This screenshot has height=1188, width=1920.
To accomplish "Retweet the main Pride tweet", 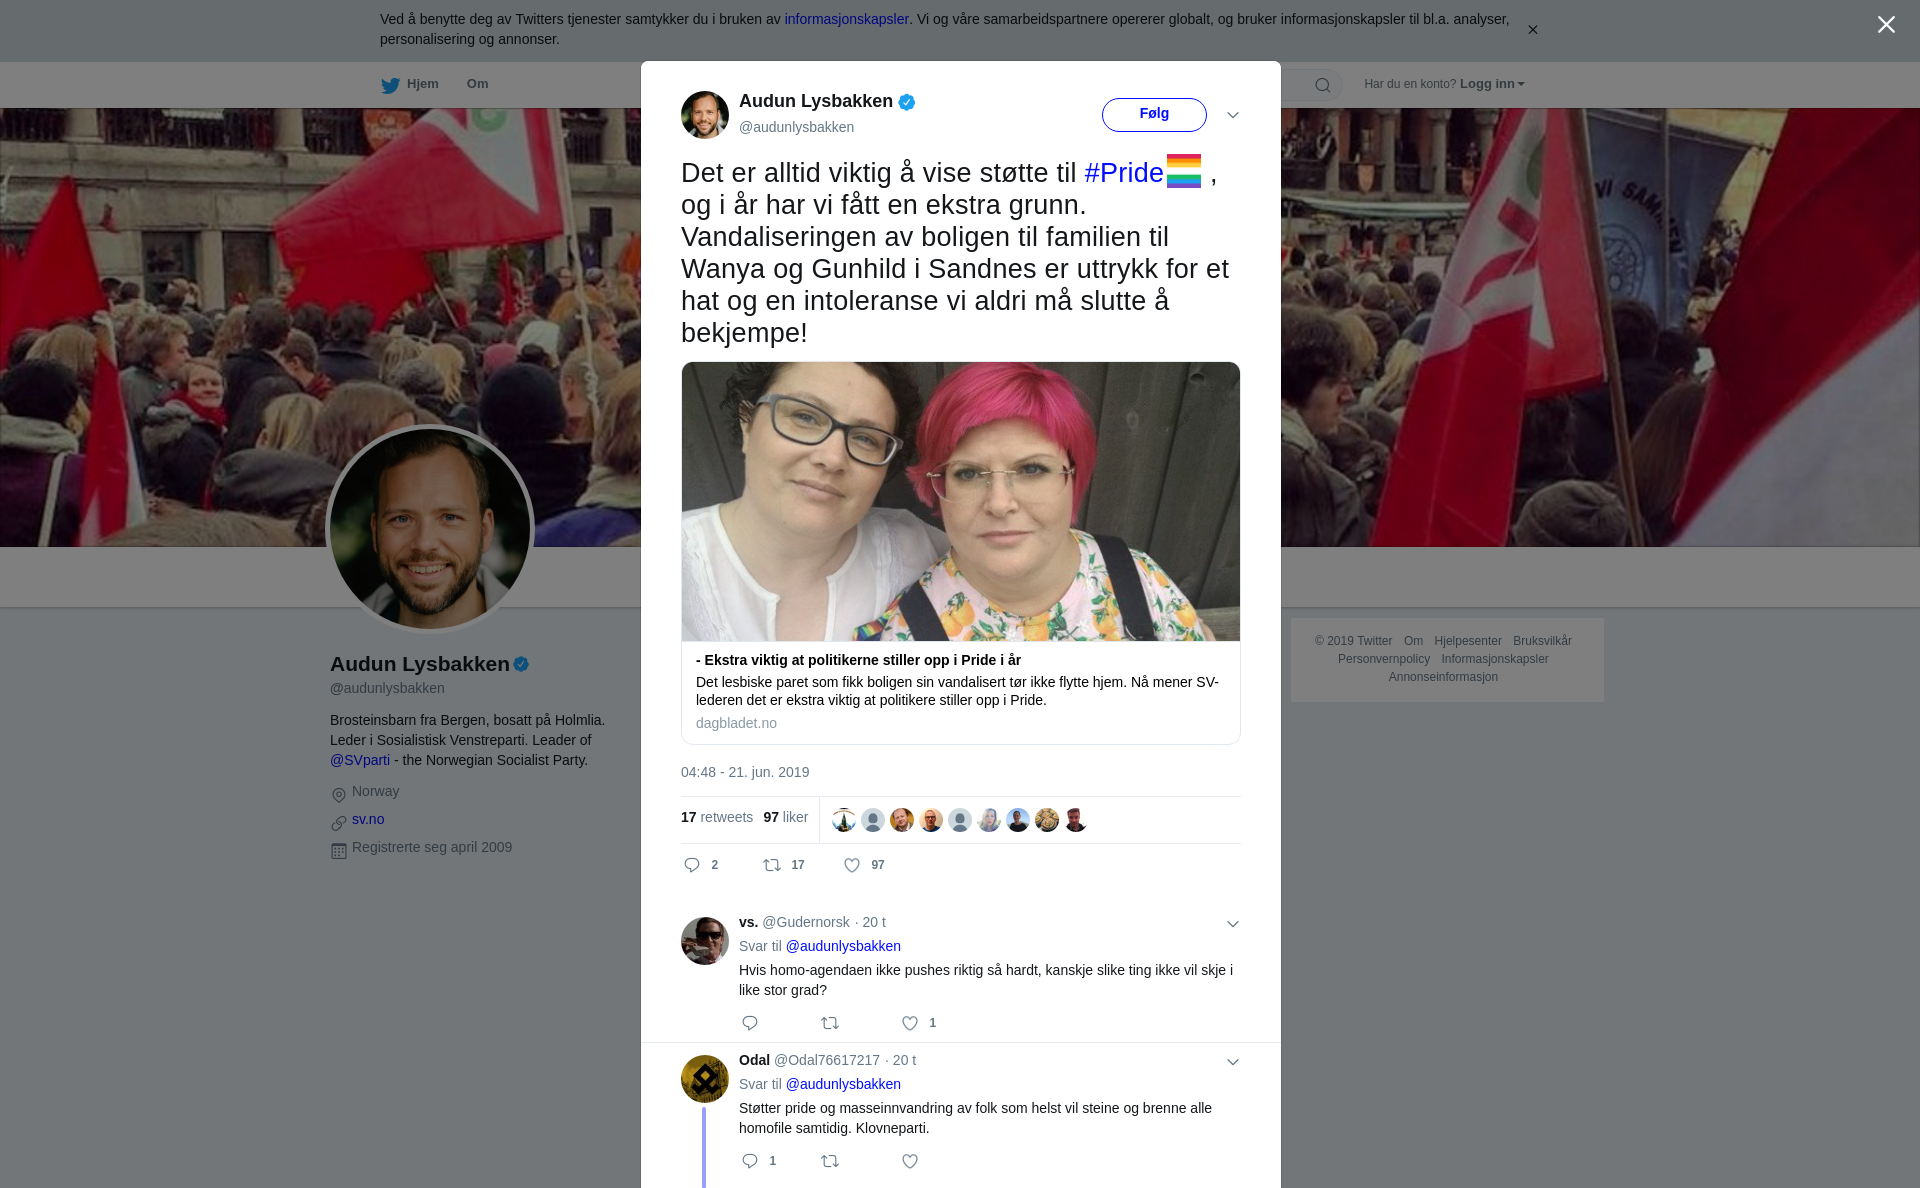I will 772,865.
